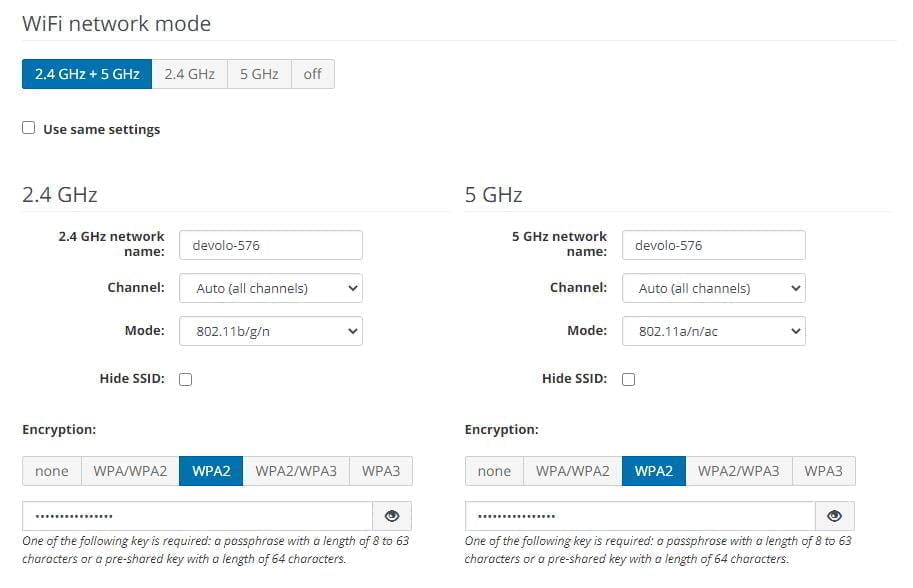Click the 2.4 GHz network name field
The image size is (913, 588).
tap(270, 245)
